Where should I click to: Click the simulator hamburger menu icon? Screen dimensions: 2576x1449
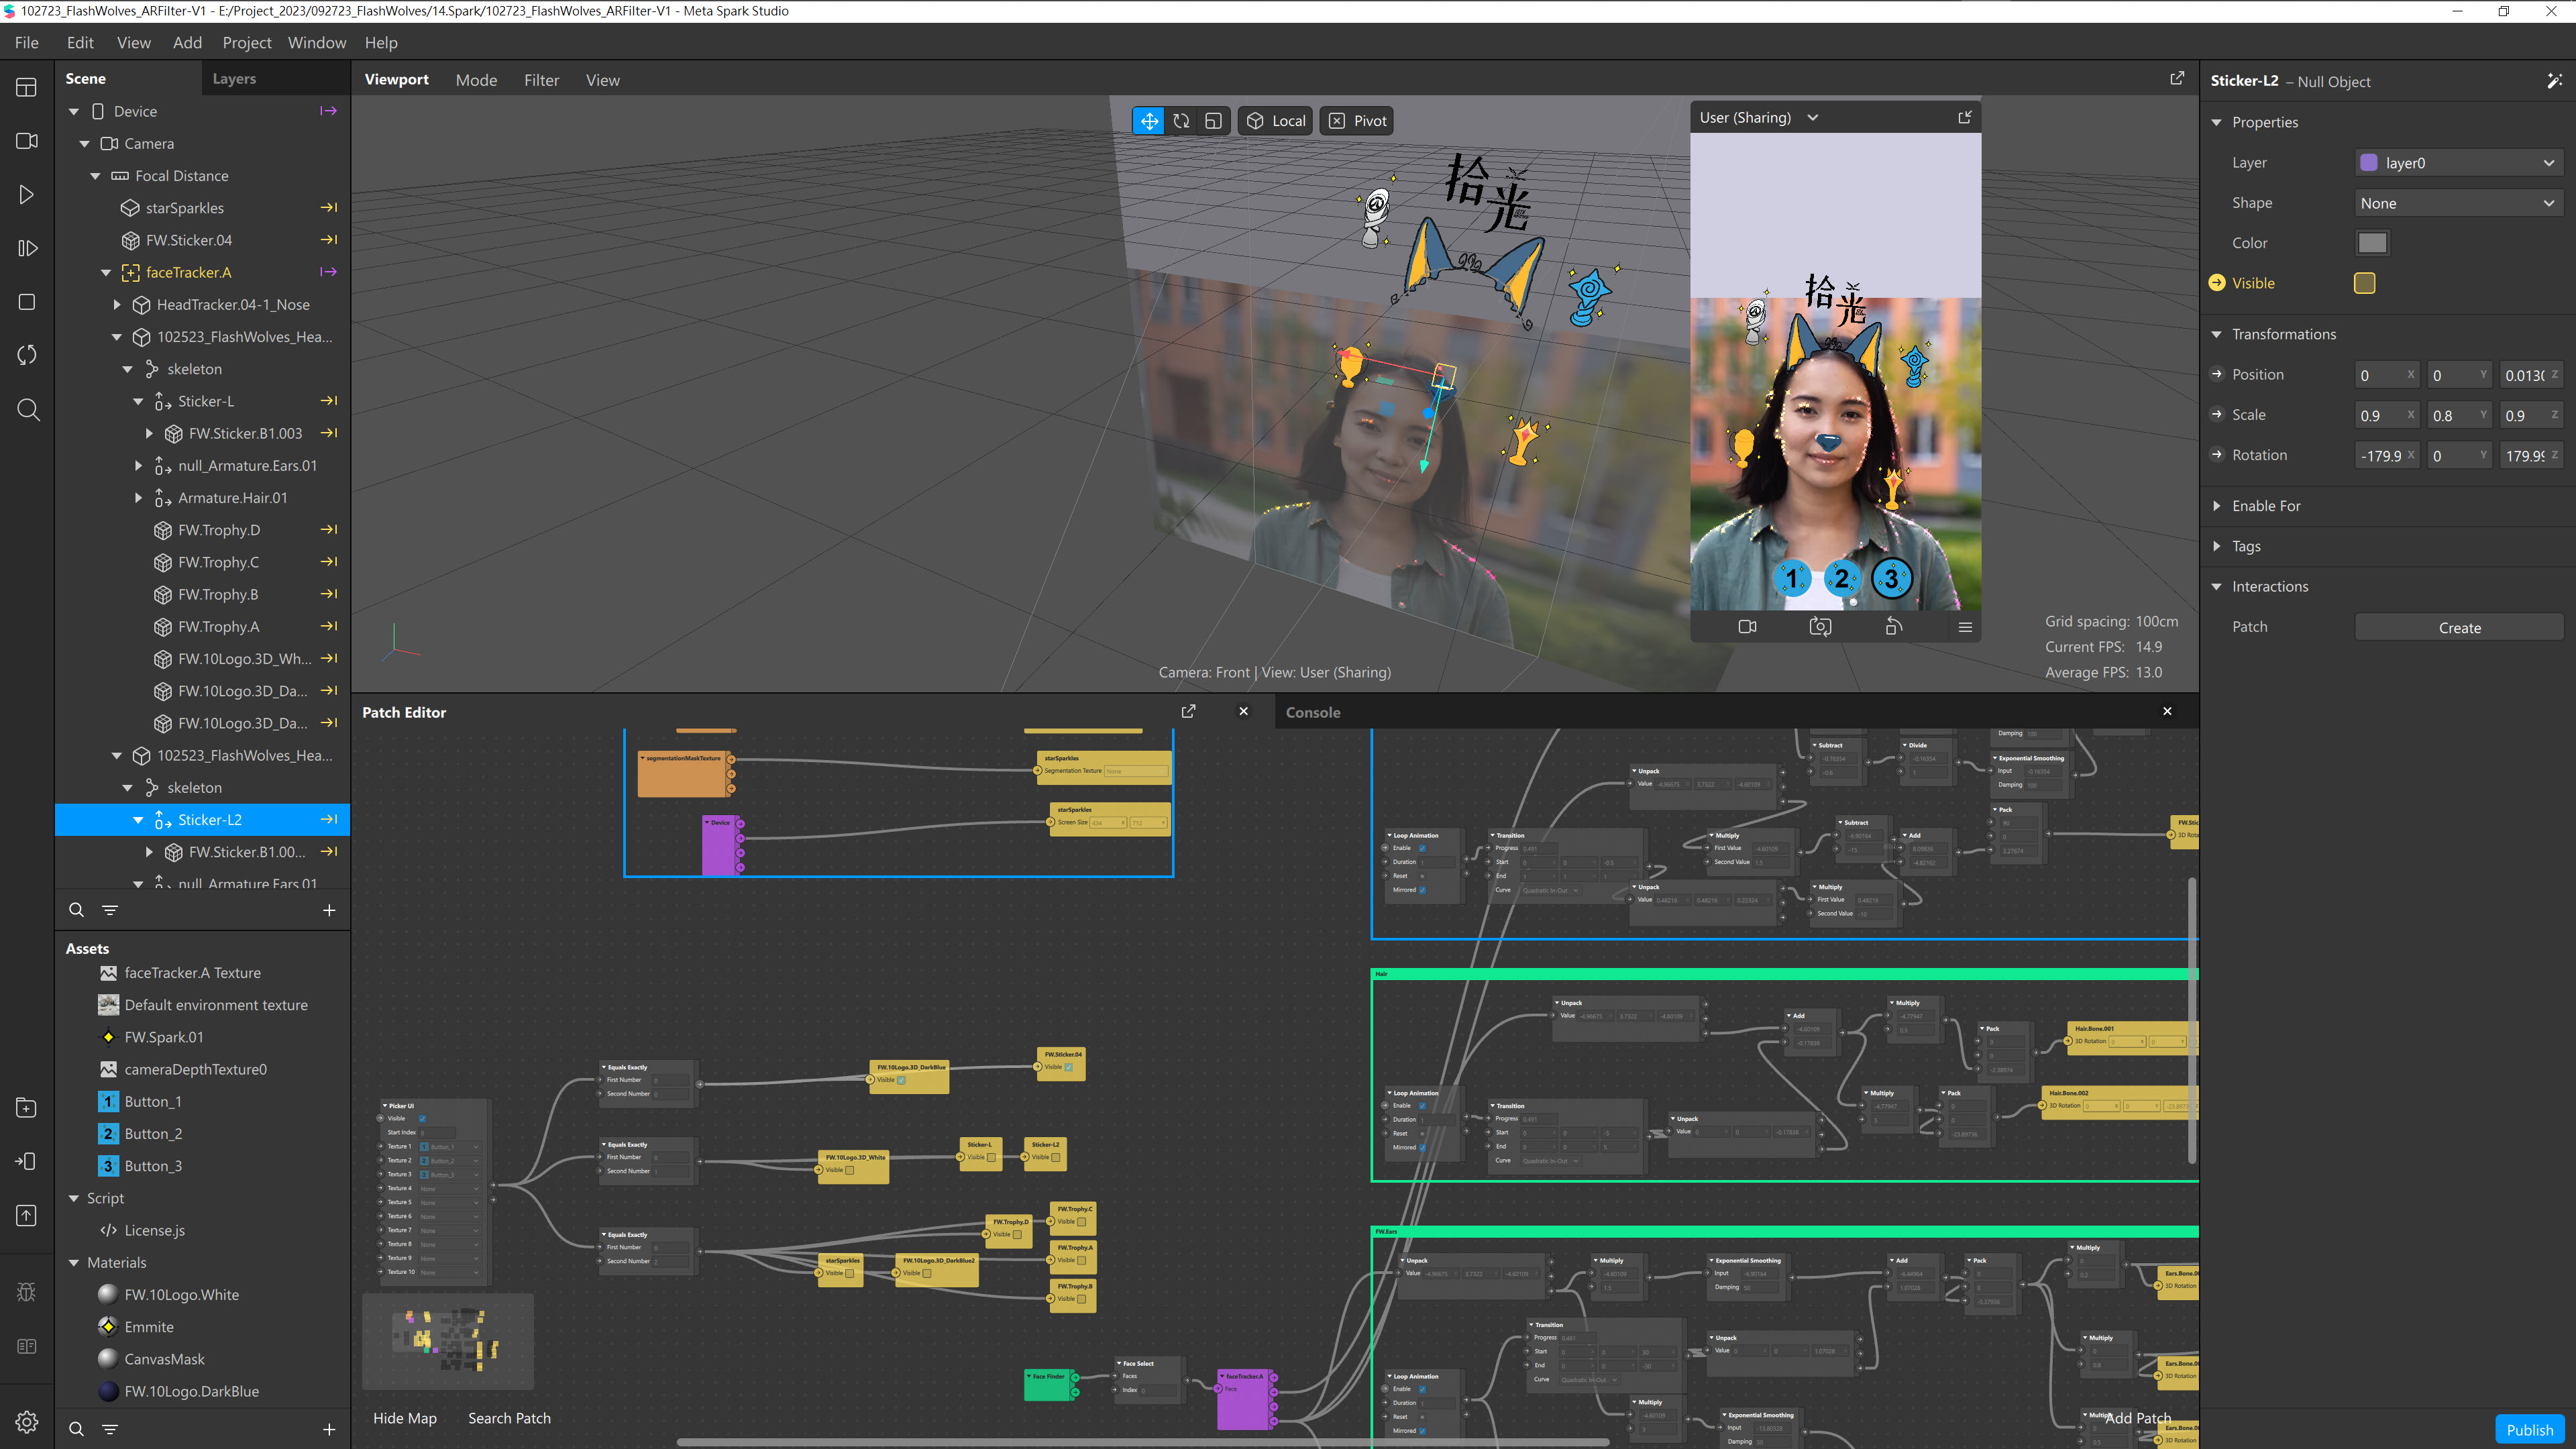(1964, 627)
